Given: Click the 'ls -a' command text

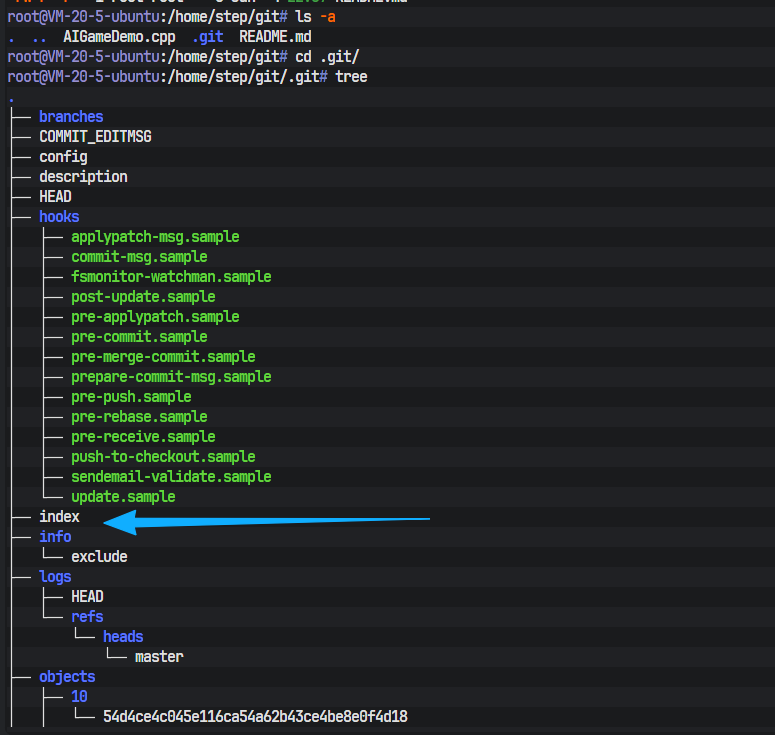Looking at the screenshot, I should 315,17.
